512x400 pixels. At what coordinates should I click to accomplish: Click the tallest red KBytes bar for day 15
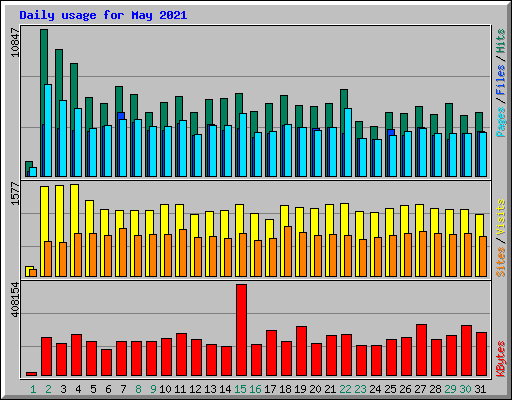[242, 330]
